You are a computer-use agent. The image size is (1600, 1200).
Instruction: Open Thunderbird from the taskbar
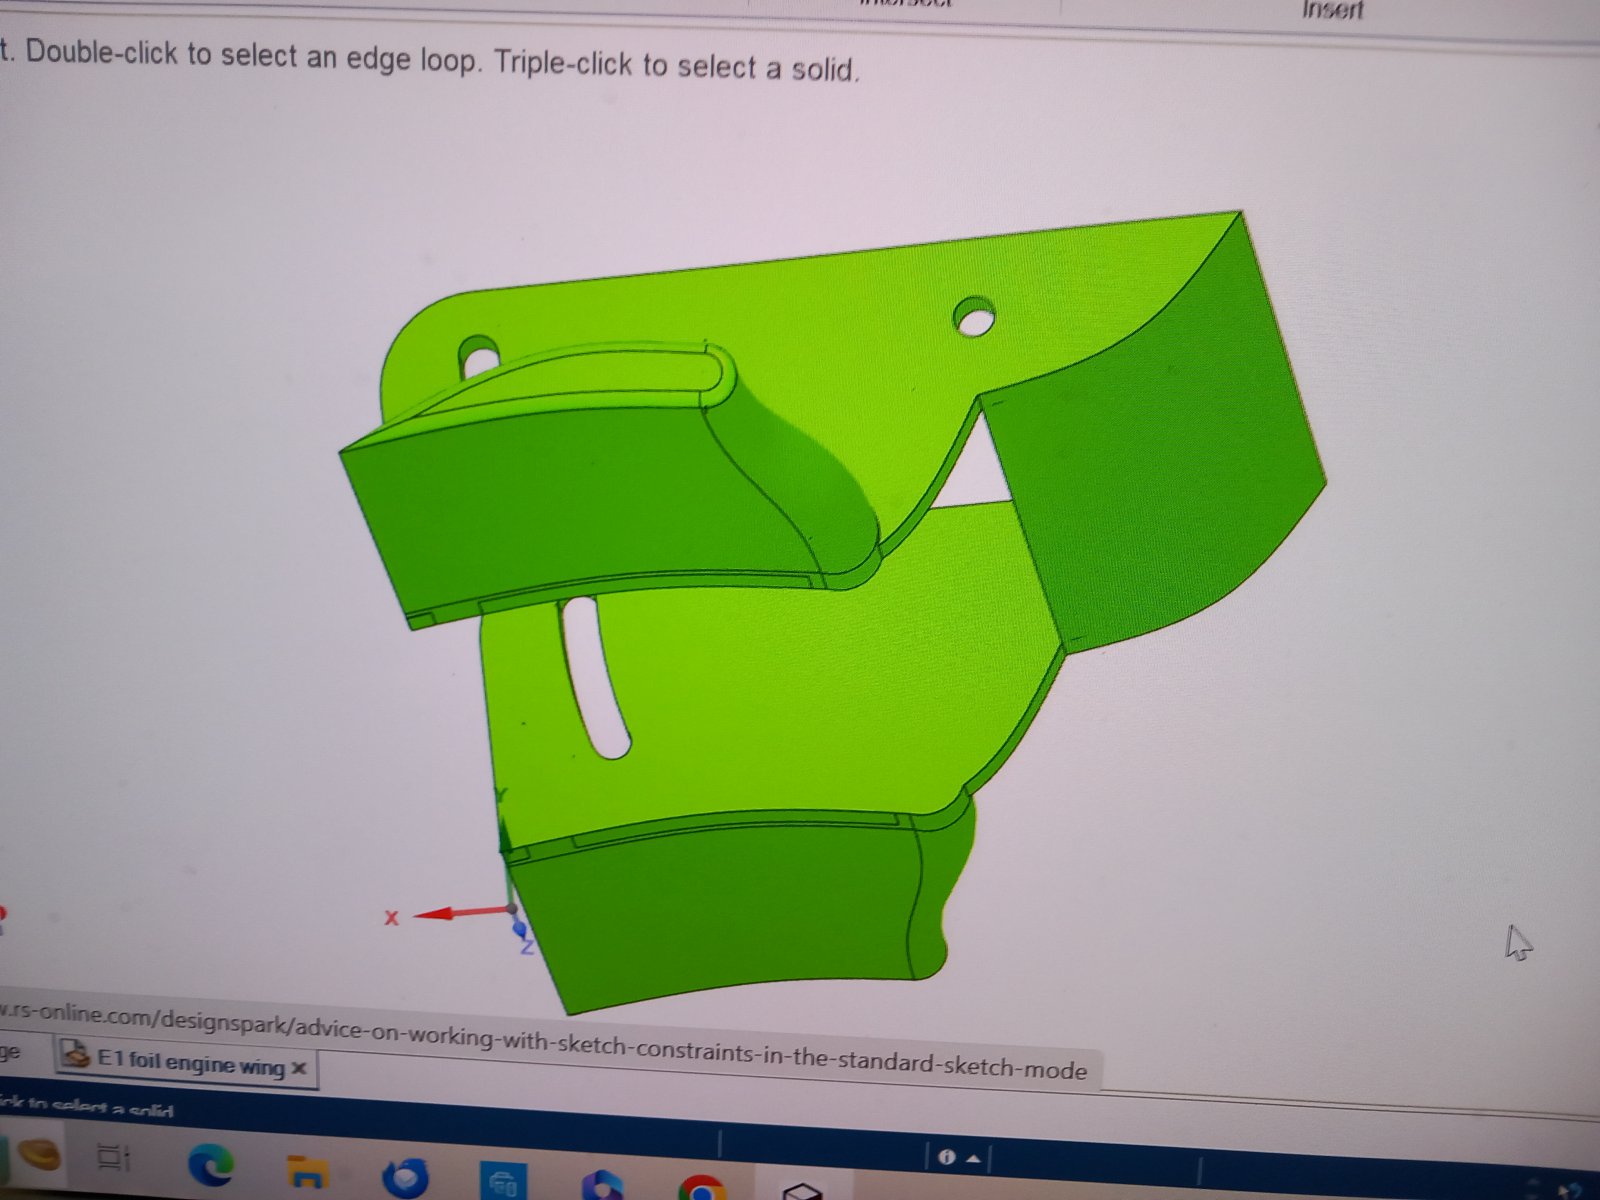406,1179
